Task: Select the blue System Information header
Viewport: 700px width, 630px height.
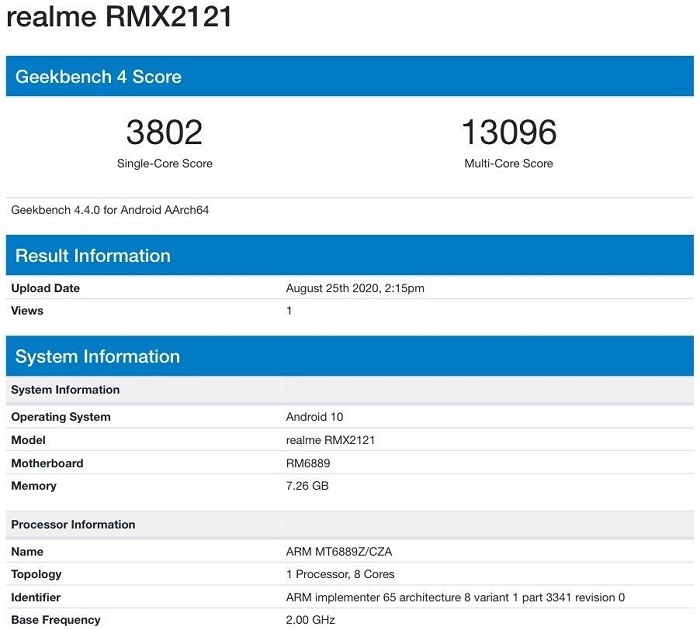Action: (97, 357)
